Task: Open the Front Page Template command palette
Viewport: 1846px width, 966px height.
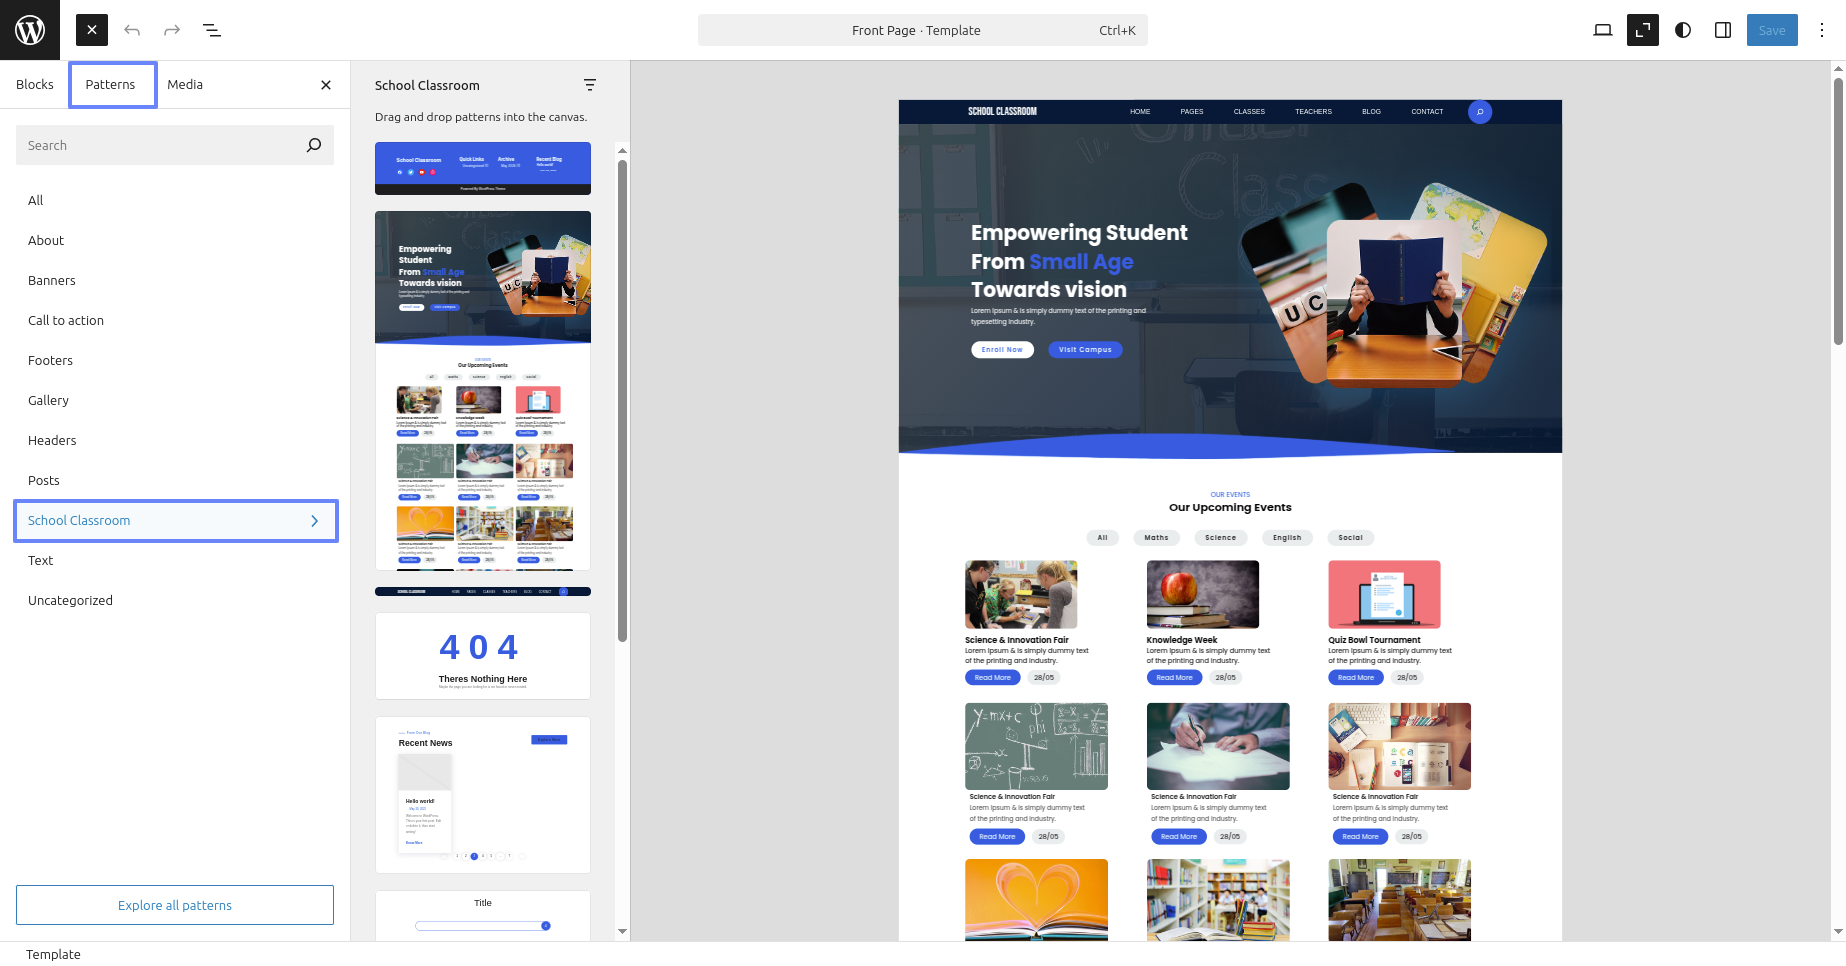Action: (x=922, y=30)
